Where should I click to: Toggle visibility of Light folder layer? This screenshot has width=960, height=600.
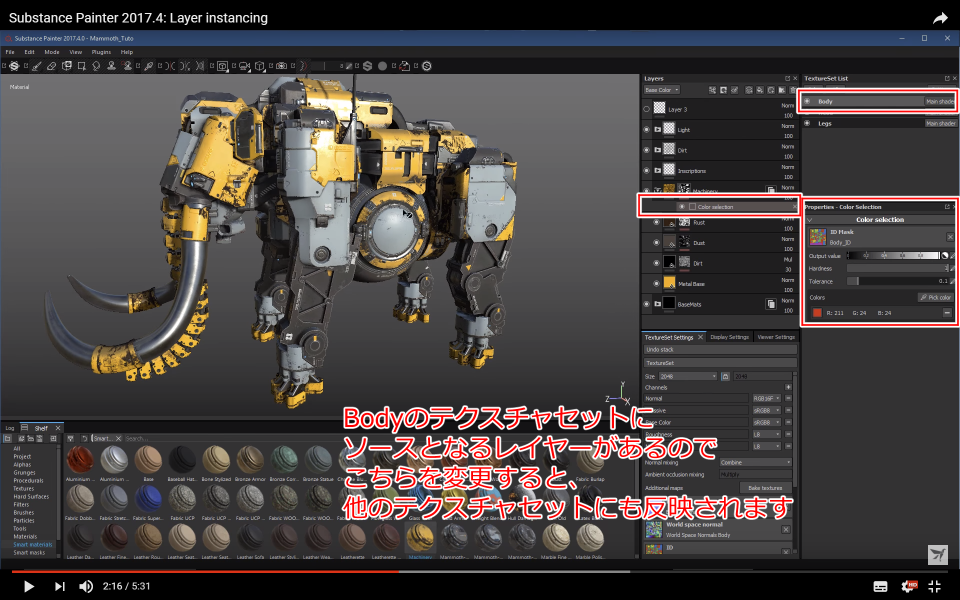[647, 130]
